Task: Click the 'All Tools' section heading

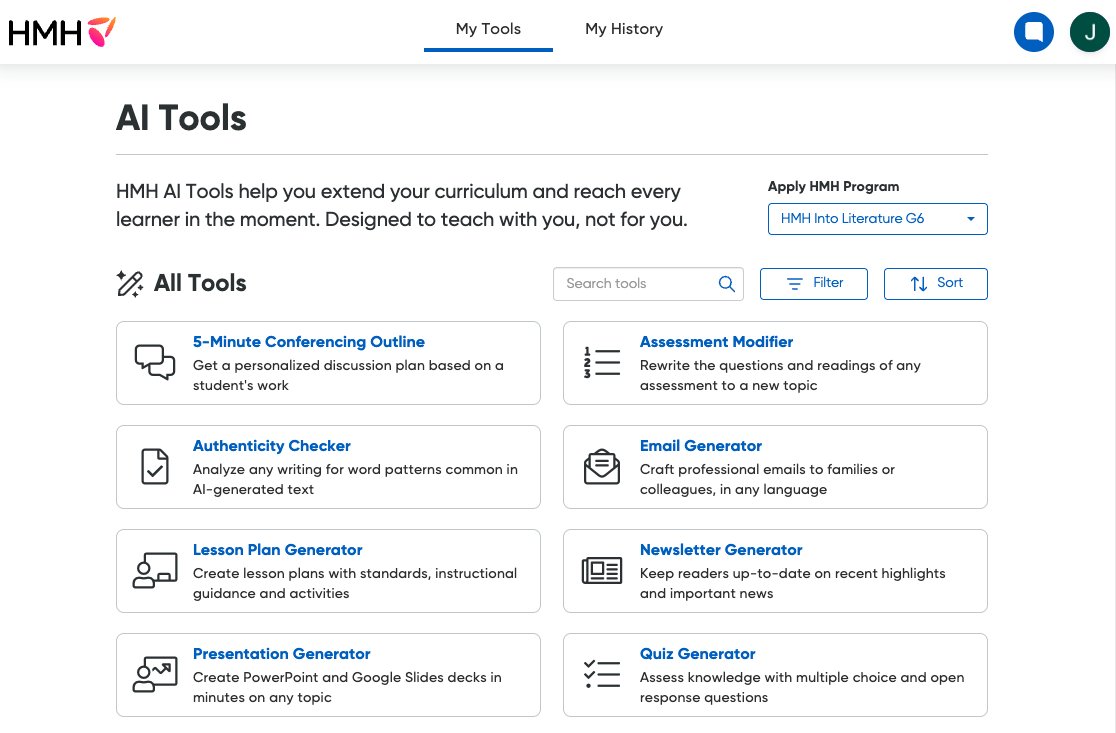Action: (x=200, y=283)
